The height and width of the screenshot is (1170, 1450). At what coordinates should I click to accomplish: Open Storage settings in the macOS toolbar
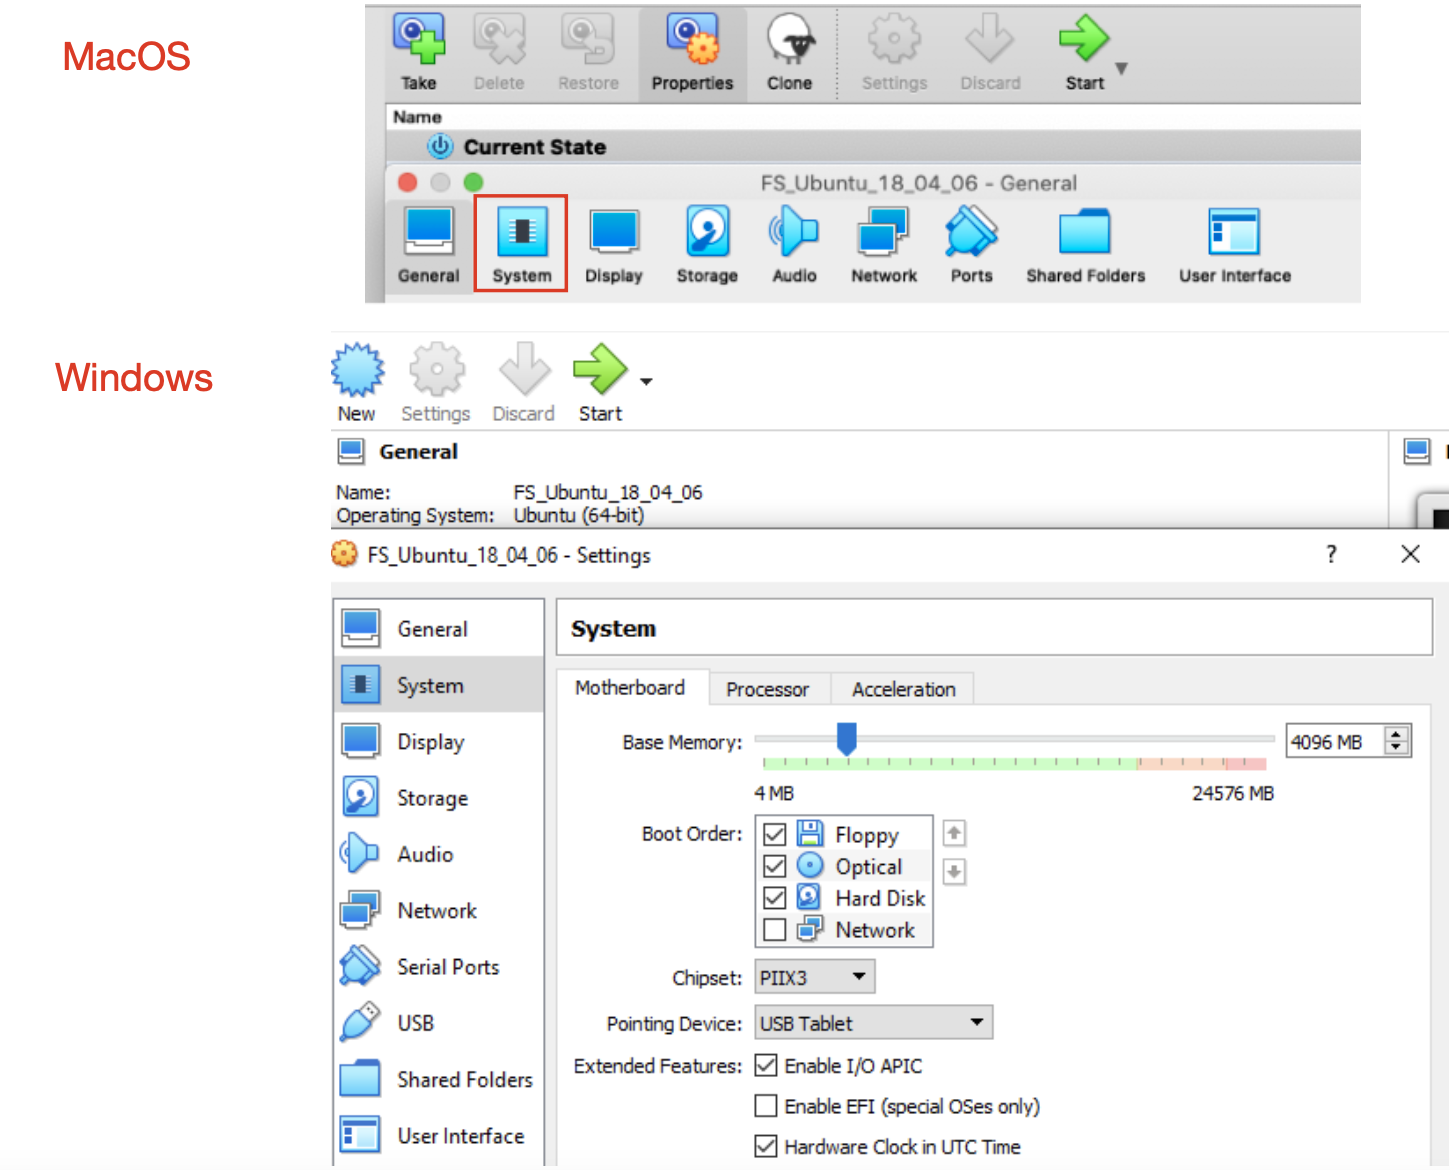pos(707,243)
